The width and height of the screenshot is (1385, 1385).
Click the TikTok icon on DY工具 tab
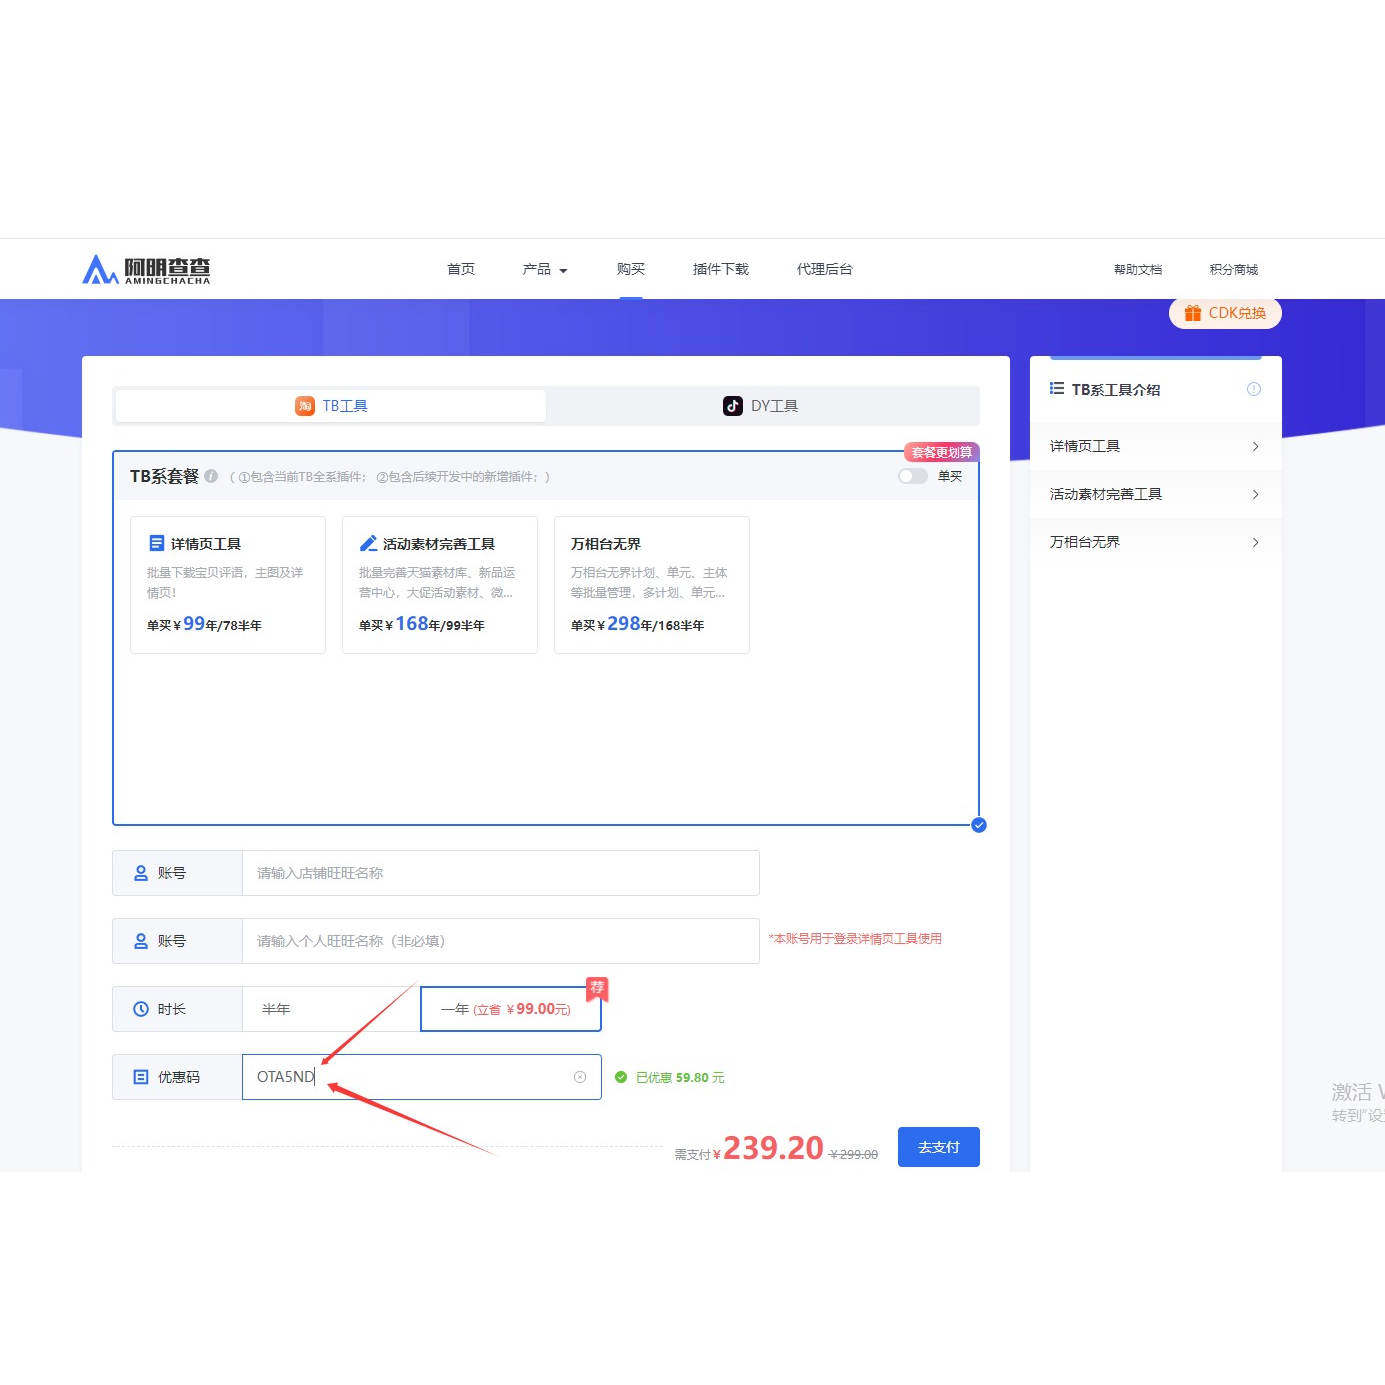point(733,405)
